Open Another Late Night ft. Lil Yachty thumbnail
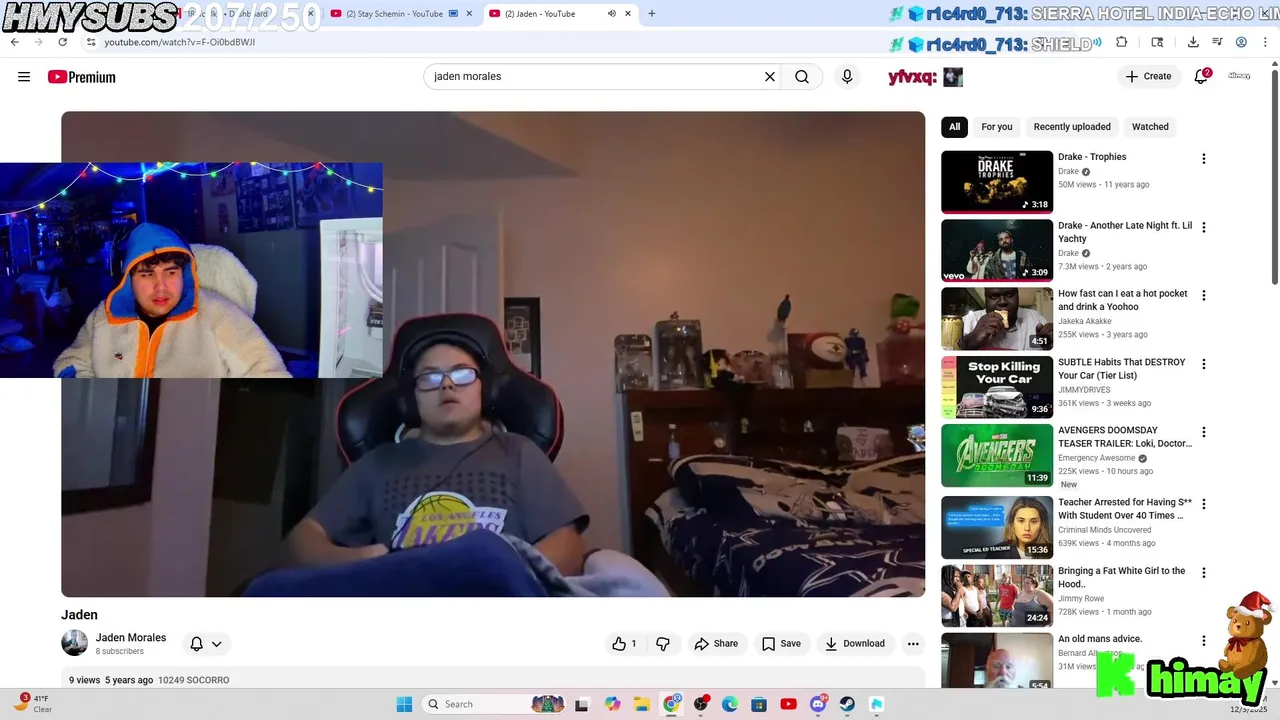Screen dimensions: 1280x720 coord(997,250)
